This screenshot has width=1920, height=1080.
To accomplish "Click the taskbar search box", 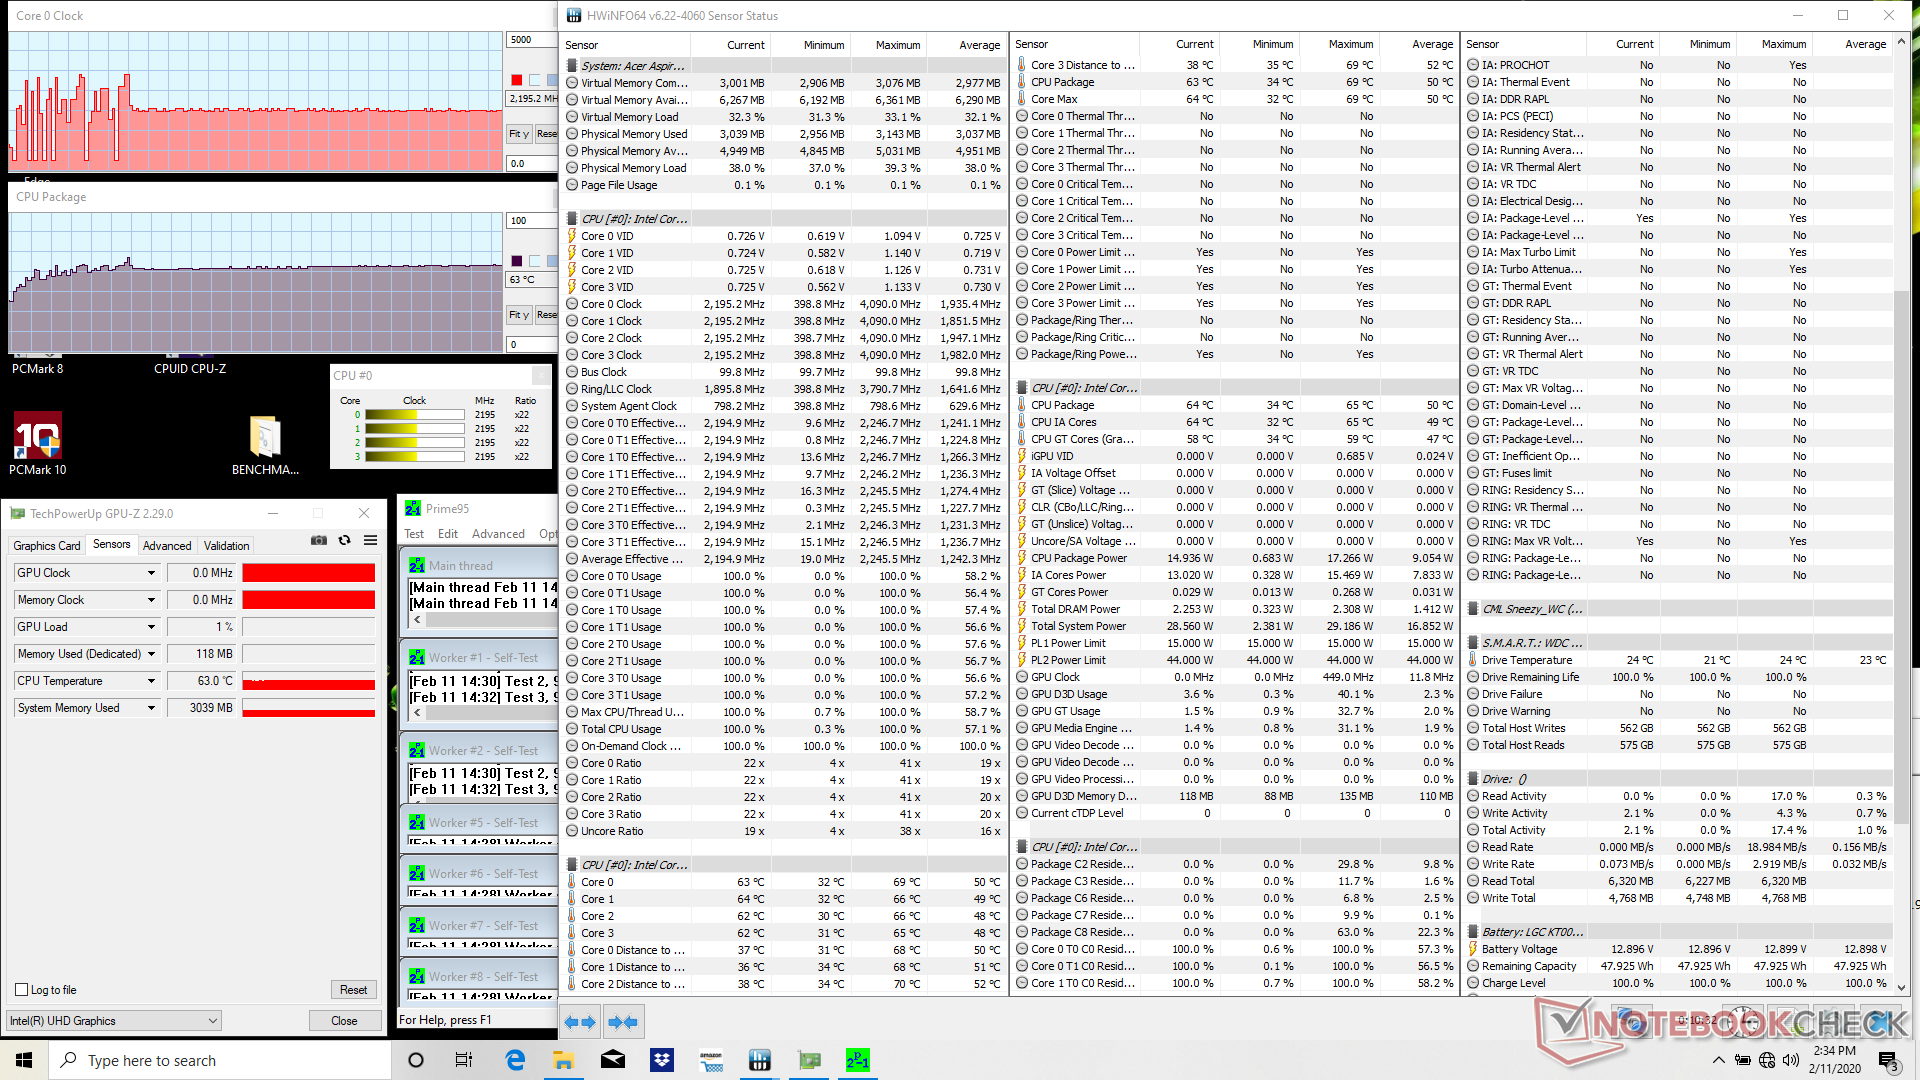I will 220,1060.
